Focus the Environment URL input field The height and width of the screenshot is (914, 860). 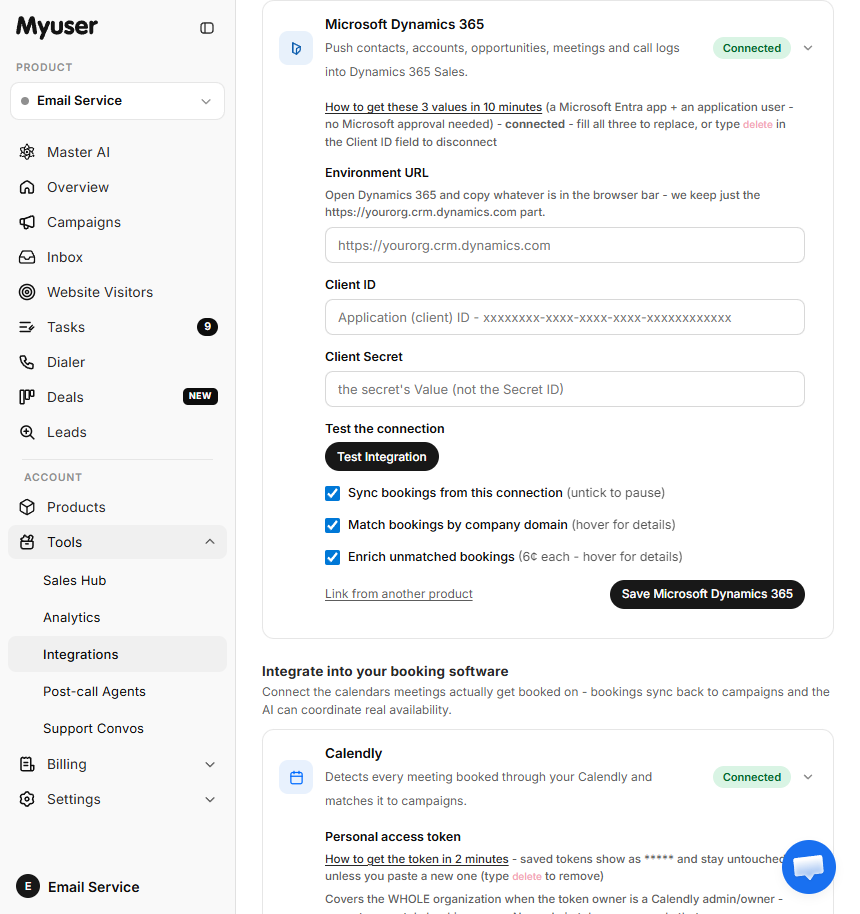pyautogui.click(x=565, y=245)
